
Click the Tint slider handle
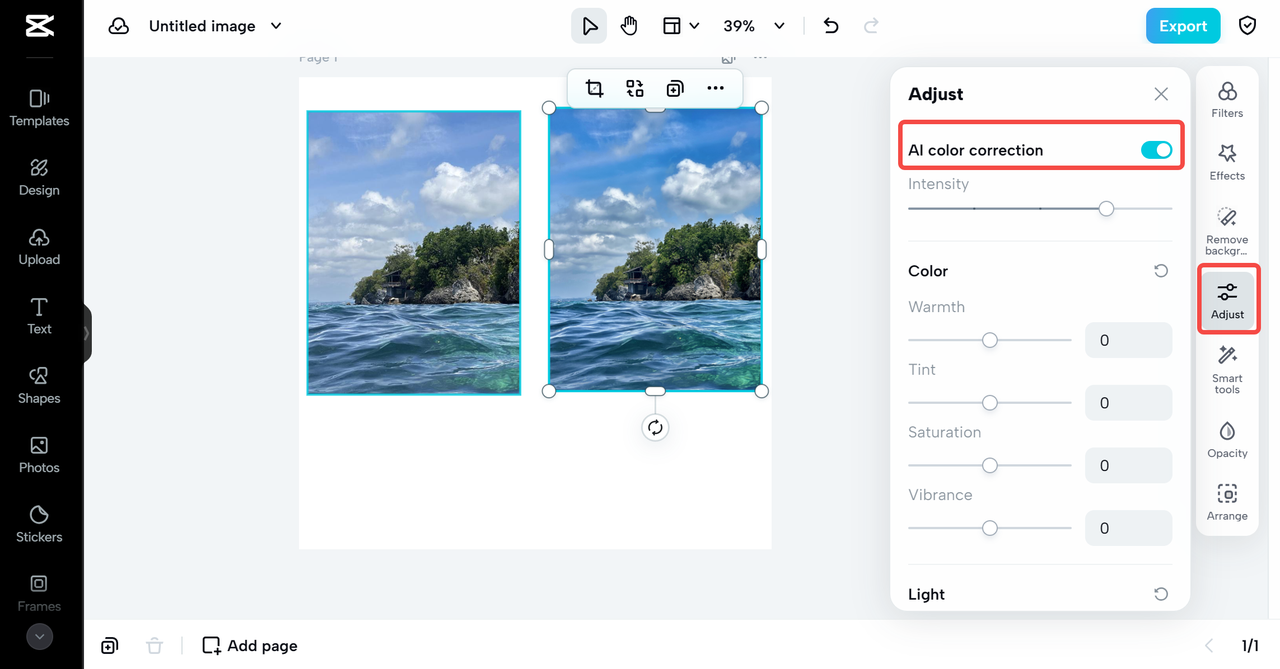(x=990, y=403)
